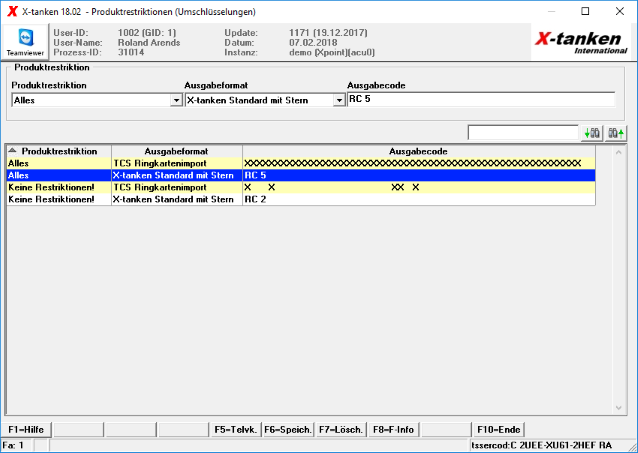Click F6=Speich. to save
Image resolution: width=638 pixels, height=453 pixels.
click(288, 430)
